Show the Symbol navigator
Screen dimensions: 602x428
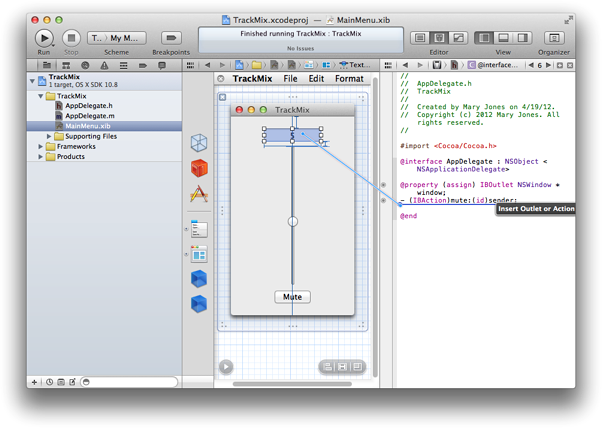[x=66, y=65]
